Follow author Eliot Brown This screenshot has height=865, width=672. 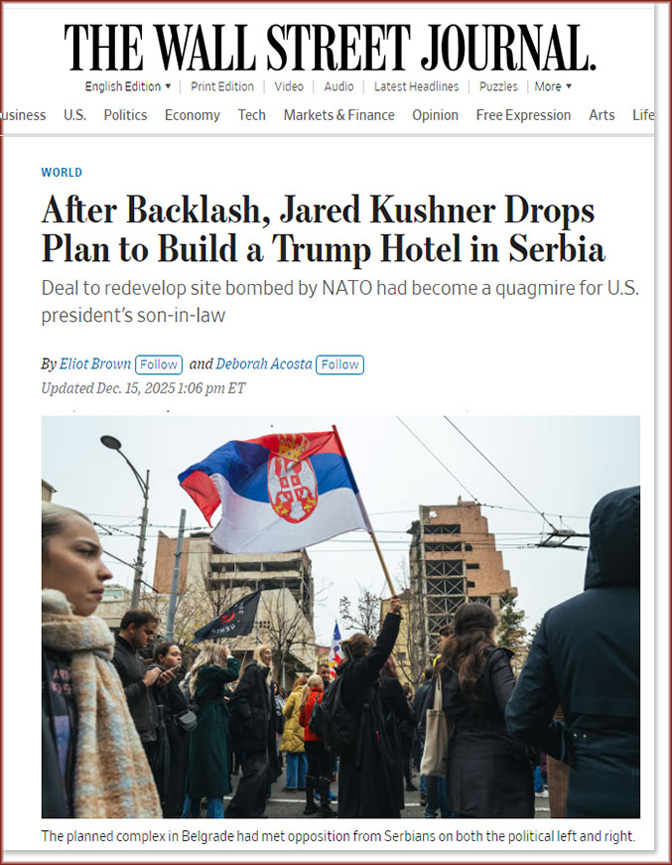click(x=158, y=365)
